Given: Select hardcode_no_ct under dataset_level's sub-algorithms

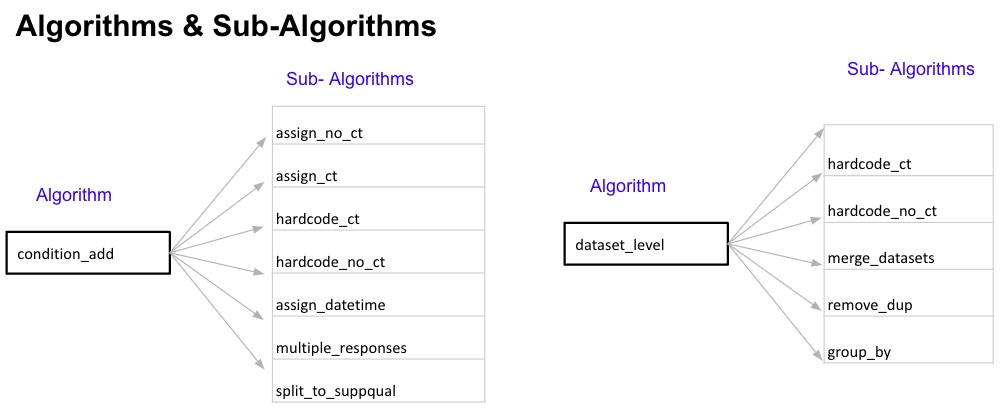Looking at the screenshot, I should [x=909, y=211].
